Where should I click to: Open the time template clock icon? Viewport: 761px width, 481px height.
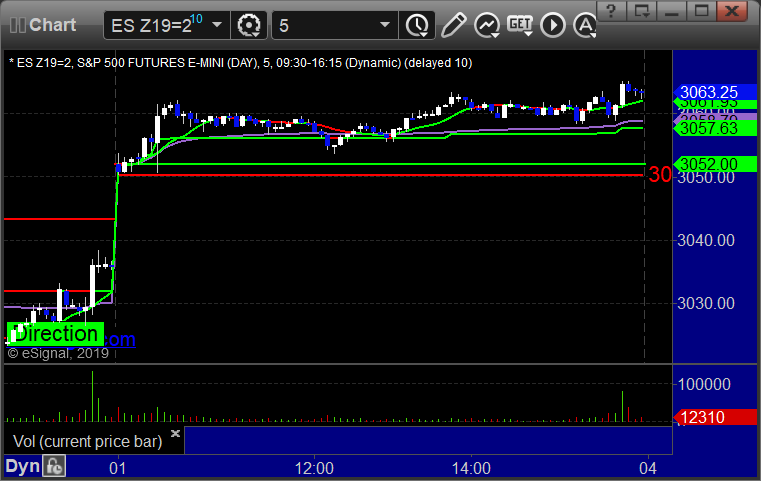[x=417, y=25]
